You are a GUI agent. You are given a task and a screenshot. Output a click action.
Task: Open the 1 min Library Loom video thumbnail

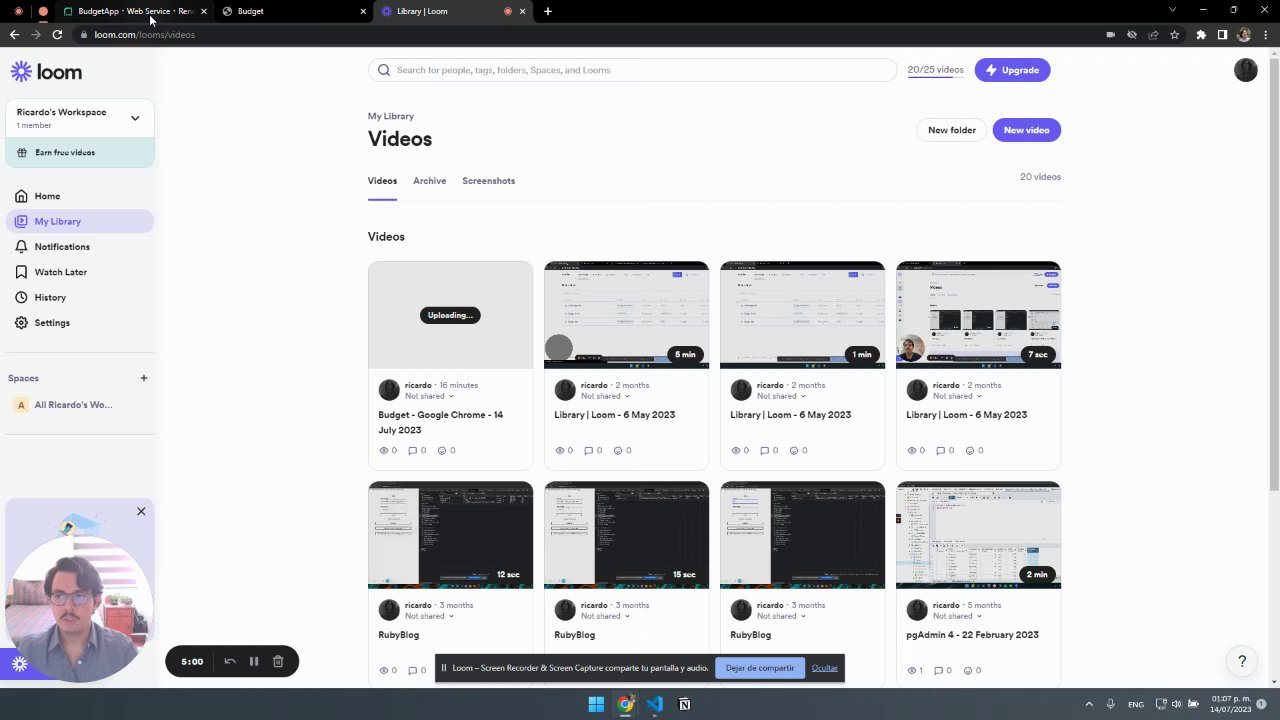802,315
